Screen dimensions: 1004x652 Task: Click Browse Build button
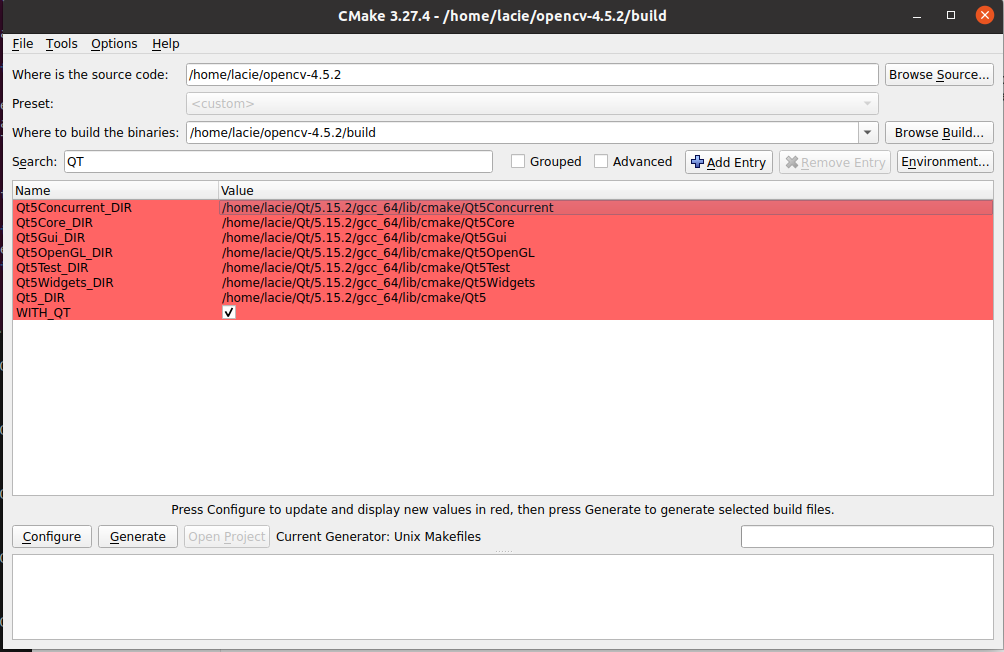pos(939,133)
